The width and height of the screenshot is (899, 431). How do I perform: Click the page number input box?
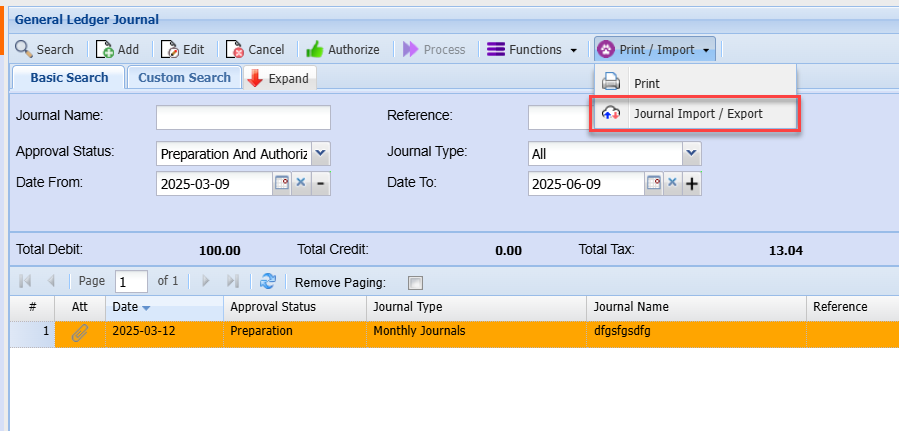[x=131, y=282]
